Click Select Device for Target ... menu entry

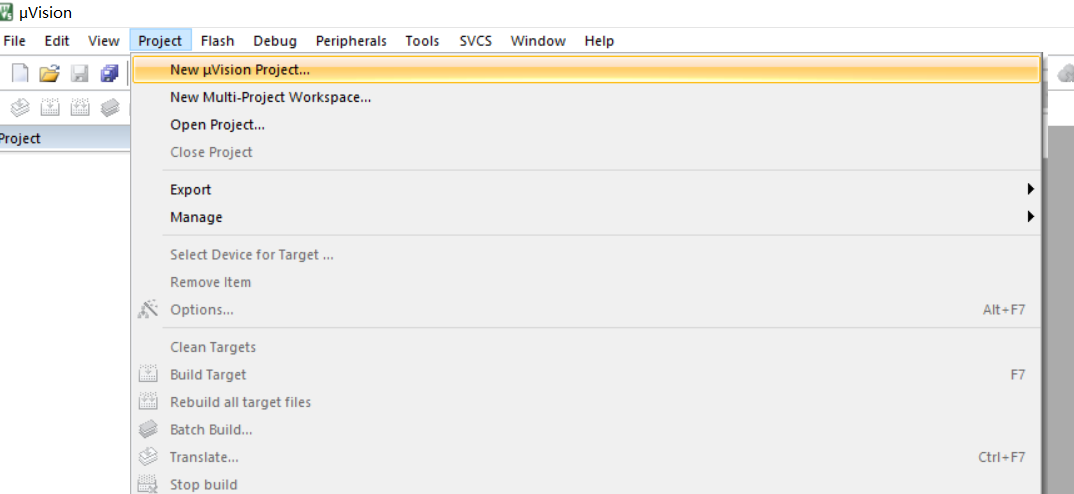point(586,255)
